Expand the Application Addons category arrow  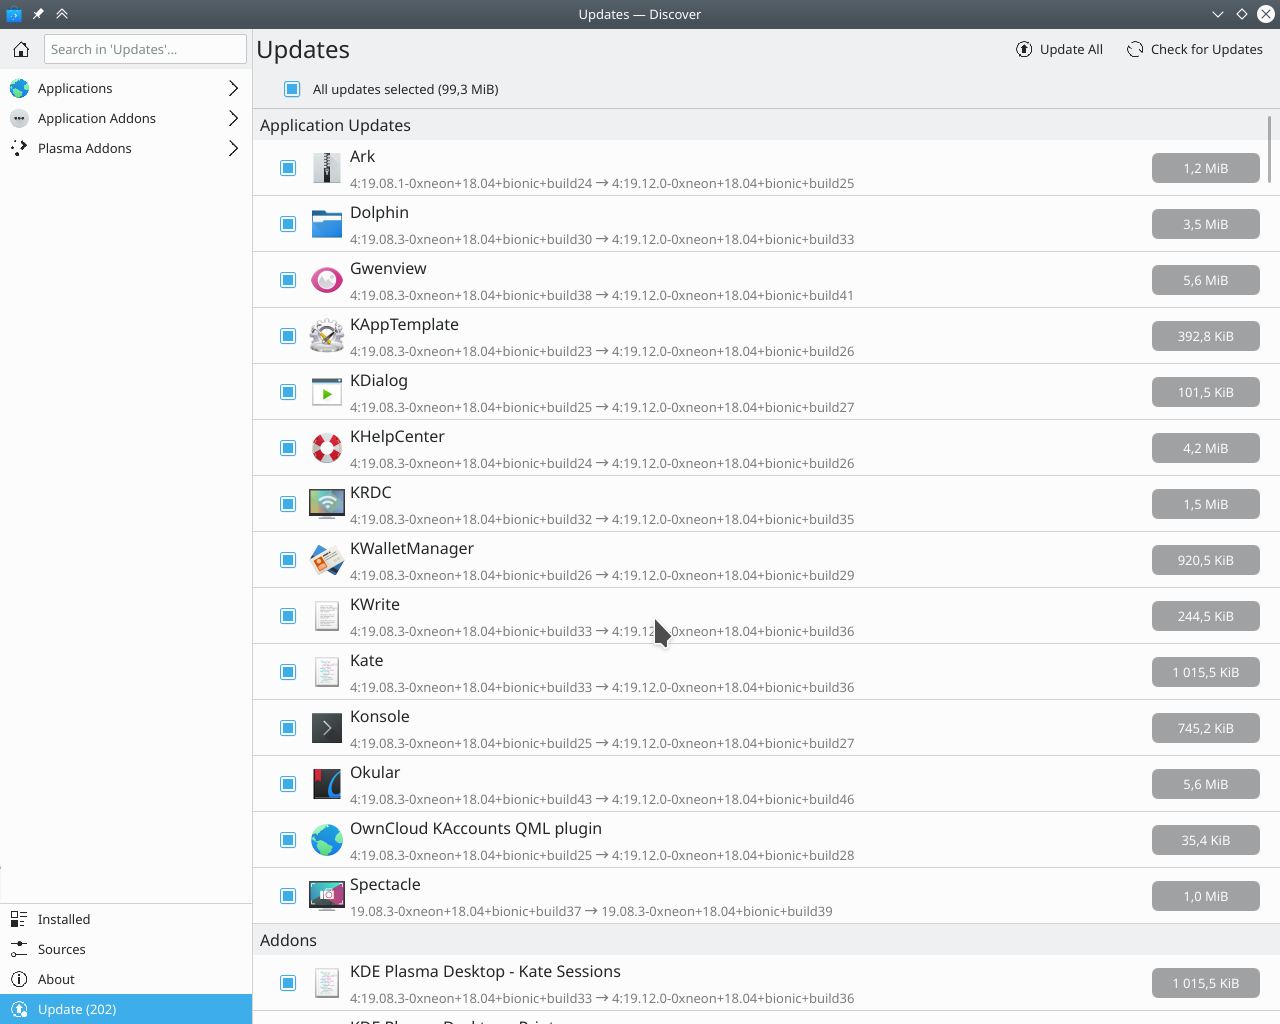click(x=233, y=118)
